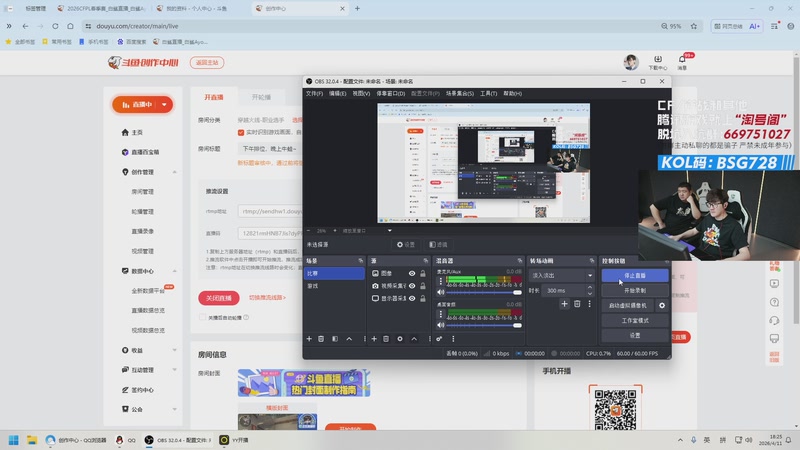Toggle visibility of 图像 source
Image resolution: width=800 pixels, height=450 pixels.
(x=412, y=273)
